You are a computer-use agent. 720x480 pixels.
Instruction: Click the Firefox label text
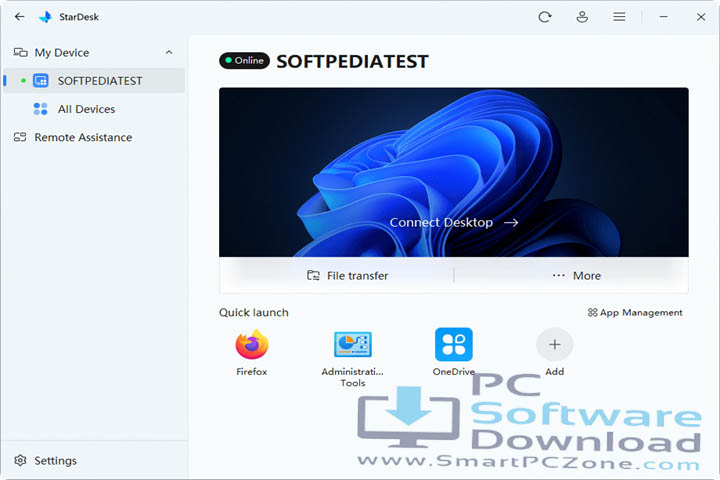[x=252, y=372]
